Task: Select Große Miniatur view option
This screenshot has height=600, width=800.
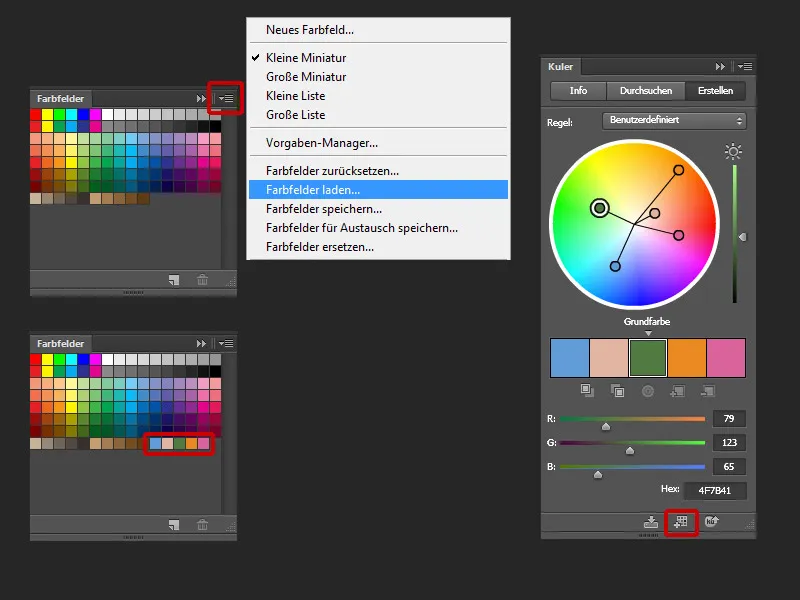Action: coord(306,77)
